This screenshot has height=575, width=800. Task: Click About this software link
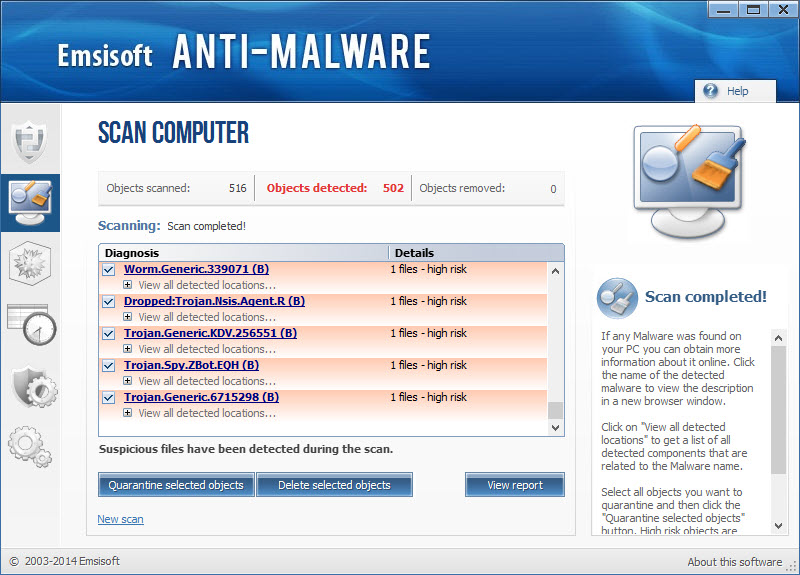point(735,562)
